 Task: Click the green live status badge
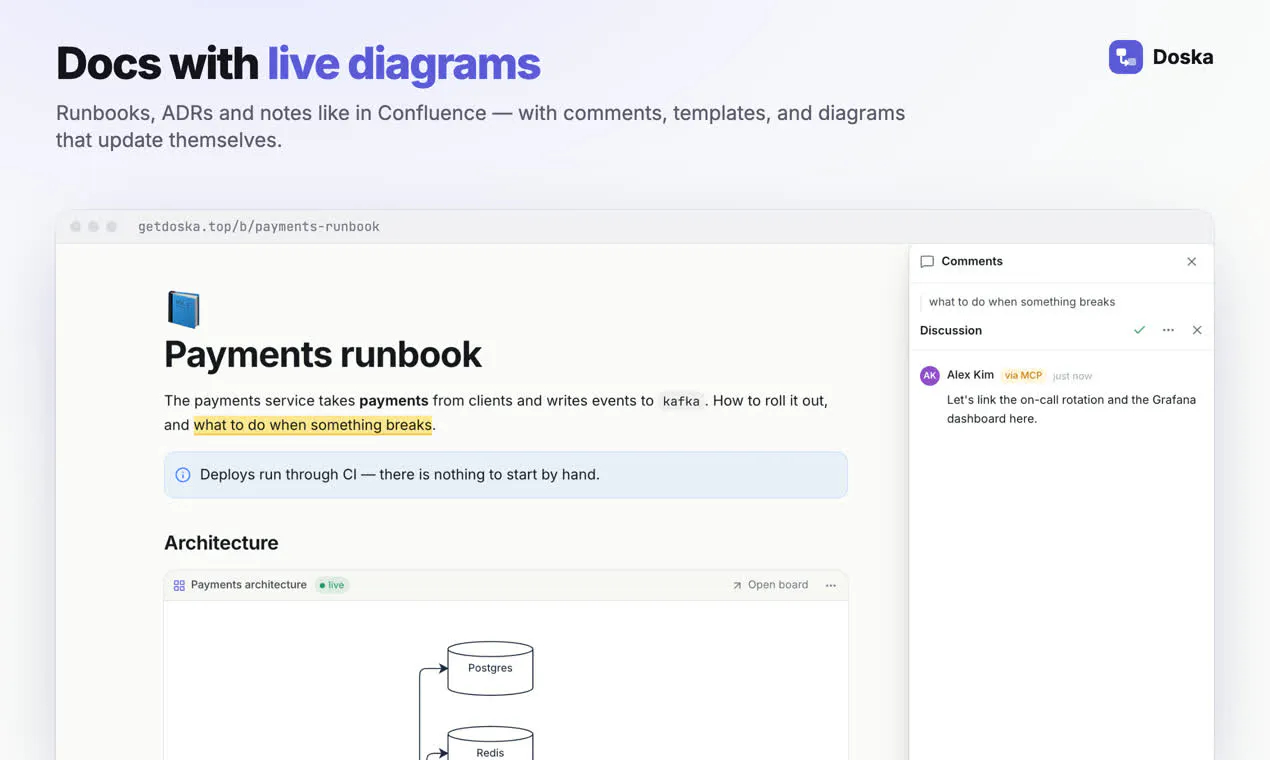[x=332, y=585]
